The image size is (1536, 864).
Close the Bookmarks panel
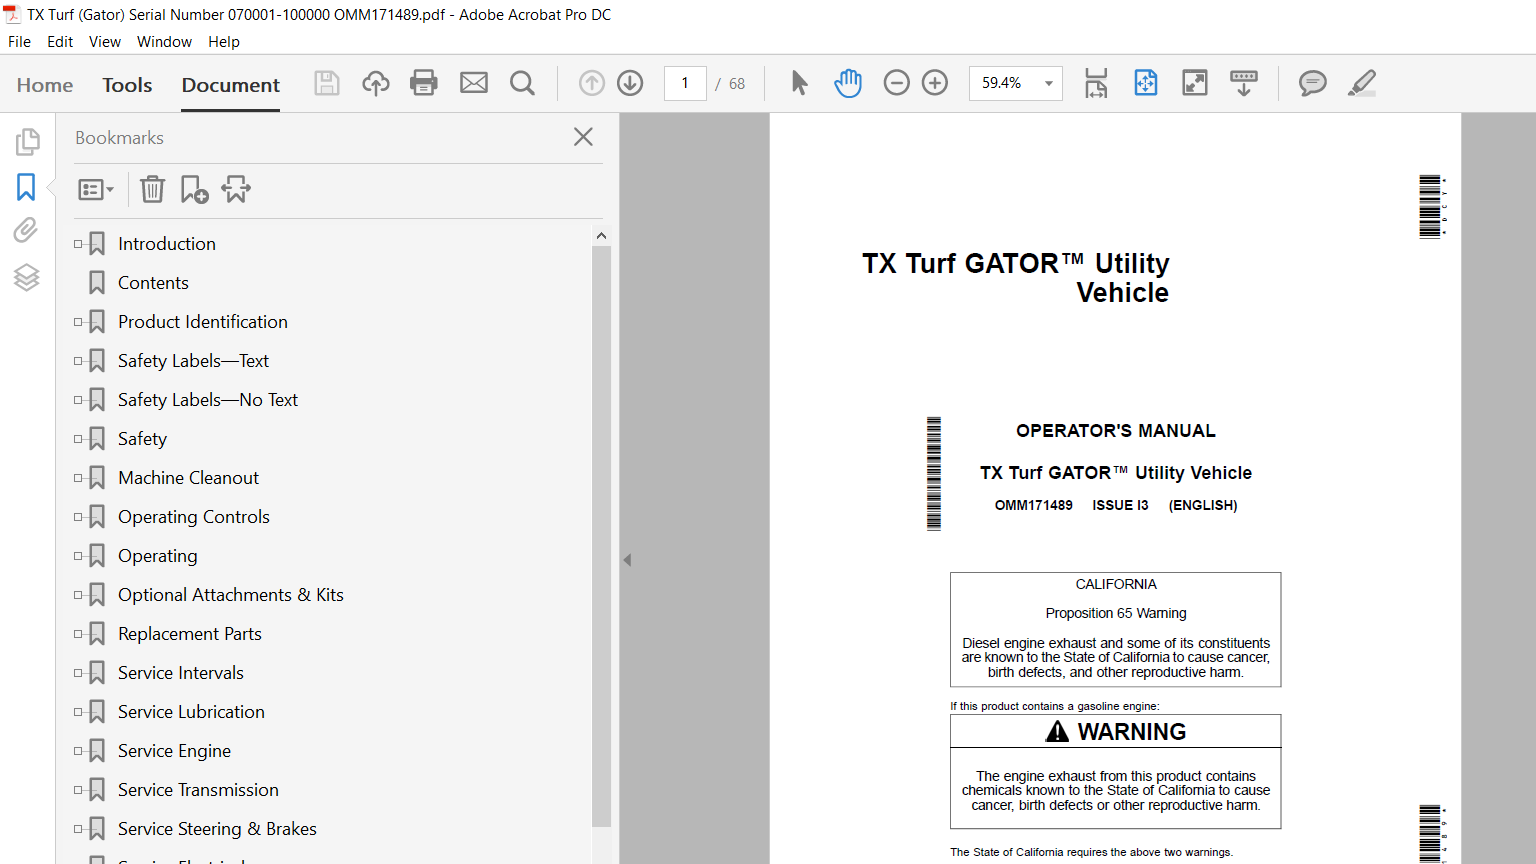point(584,137)
